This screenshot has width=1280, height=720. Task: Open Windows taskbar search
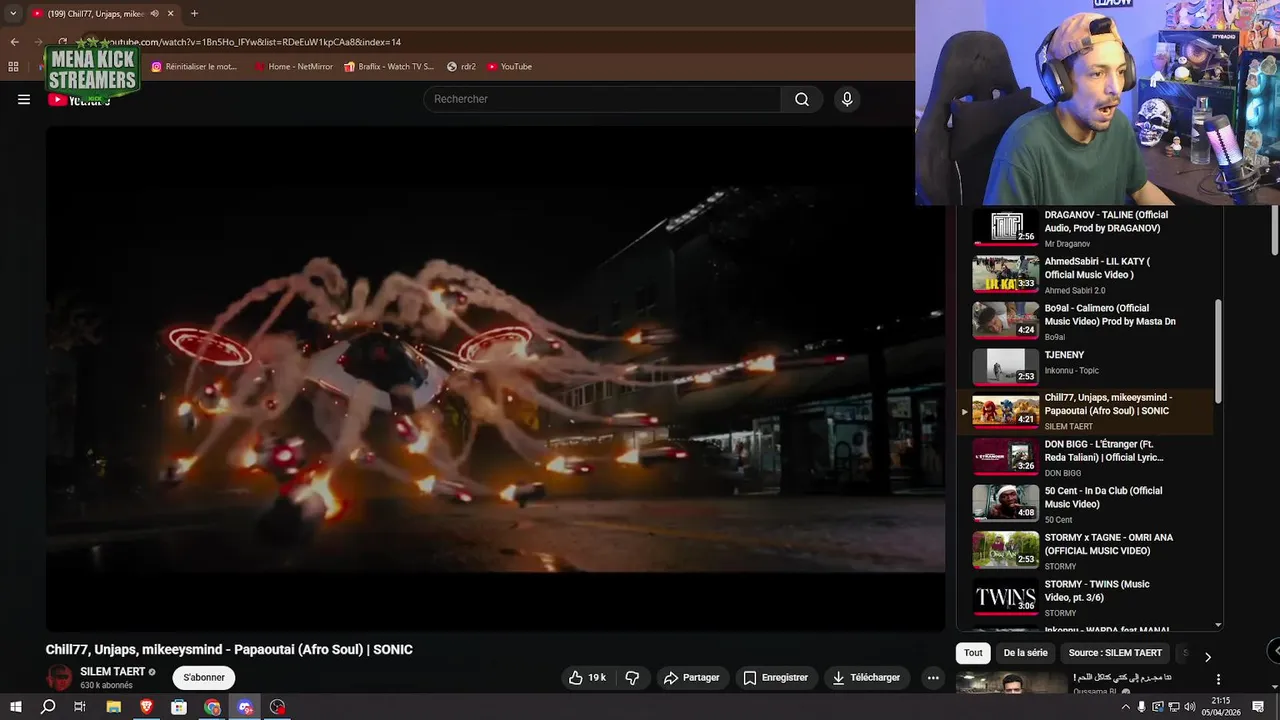[47, 707]
